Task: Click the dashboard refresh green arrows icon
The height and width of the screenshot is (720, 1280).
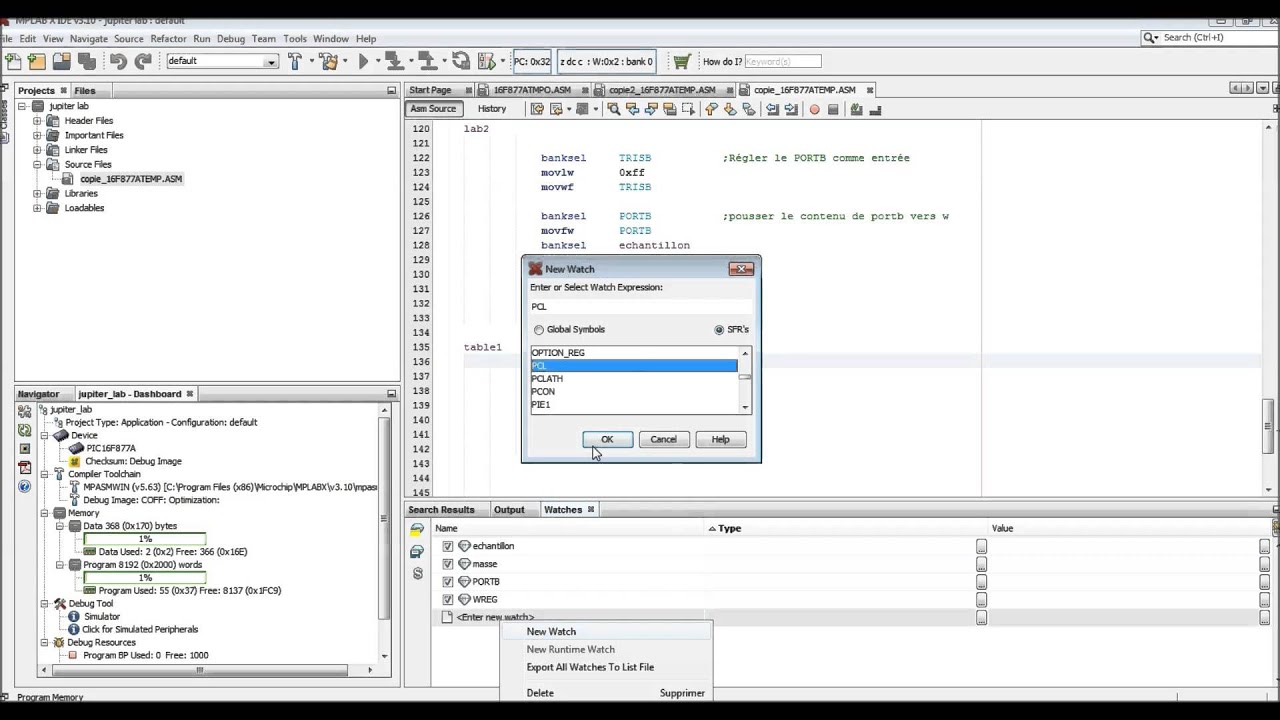Action: (25, 430)
